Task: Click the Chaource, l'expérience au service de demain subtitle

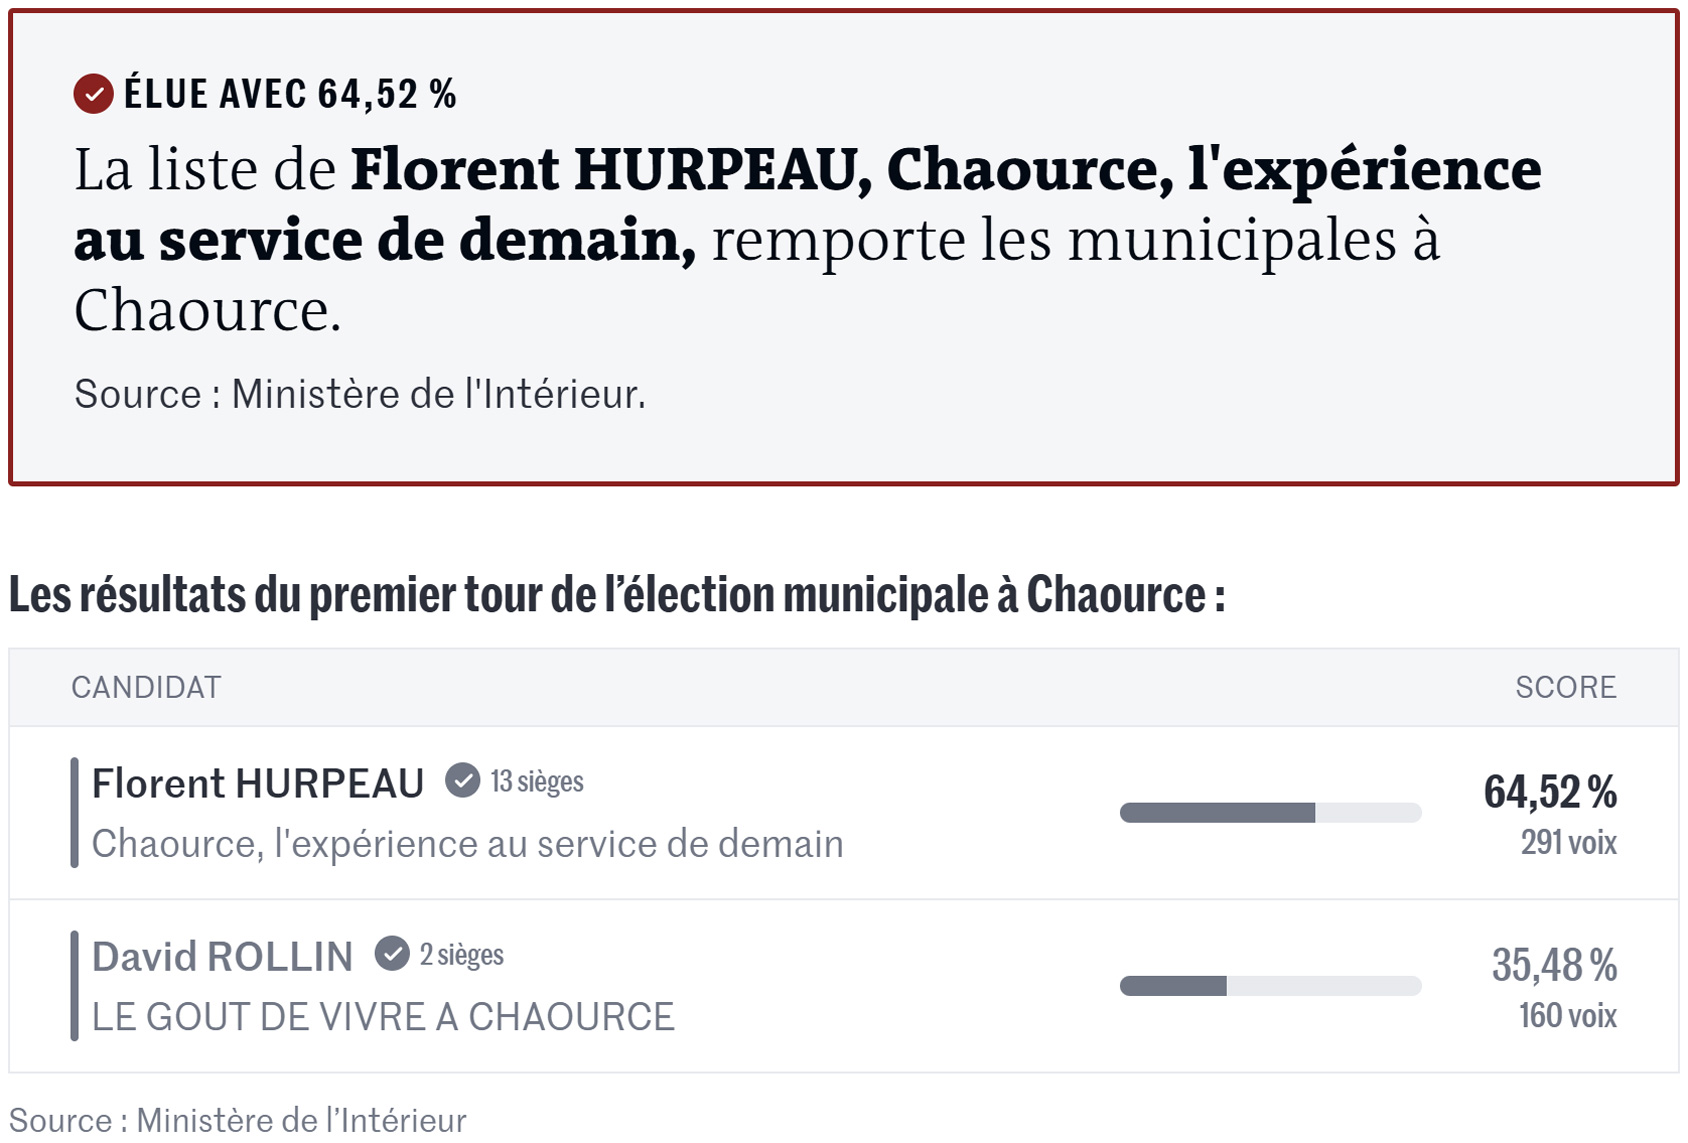Action: click(x=467, y=844)
